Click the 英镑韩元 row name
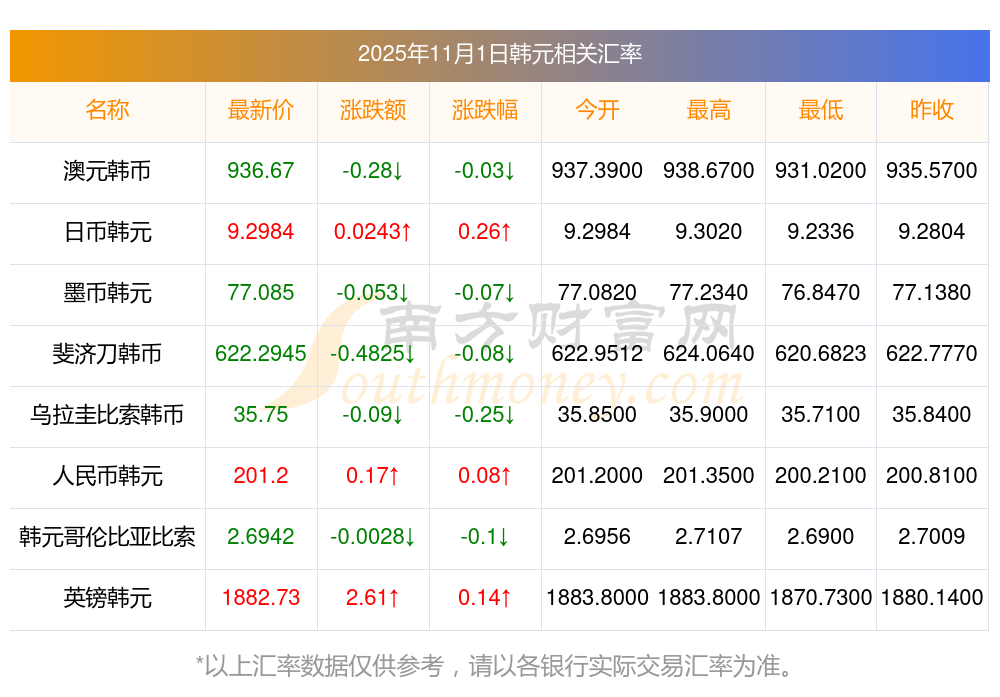Image resolution: width=1000 pixels, height=697 pixels. (107, 598)
